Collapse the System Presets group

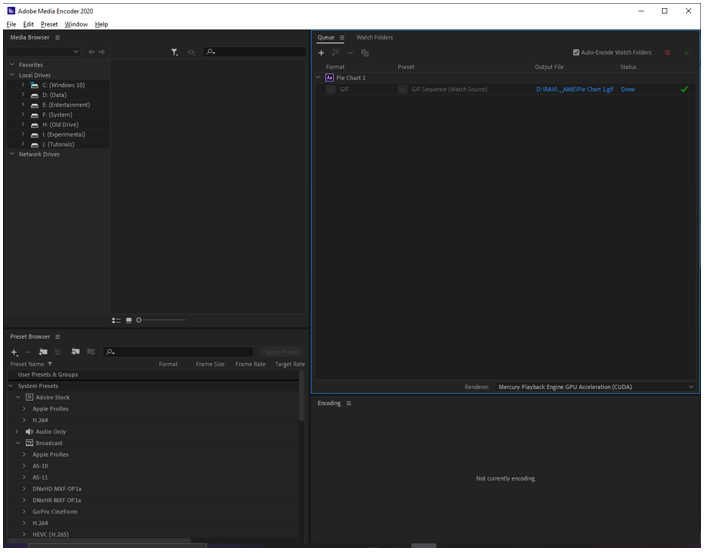click(x=11, y=386)
